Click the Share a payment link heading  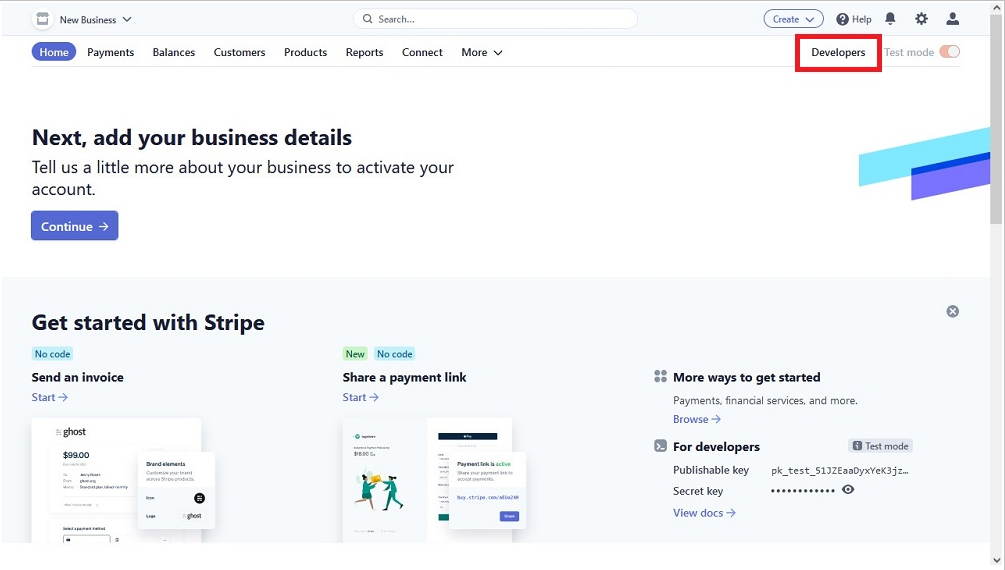pyautogui.click(x=404, y=377)
